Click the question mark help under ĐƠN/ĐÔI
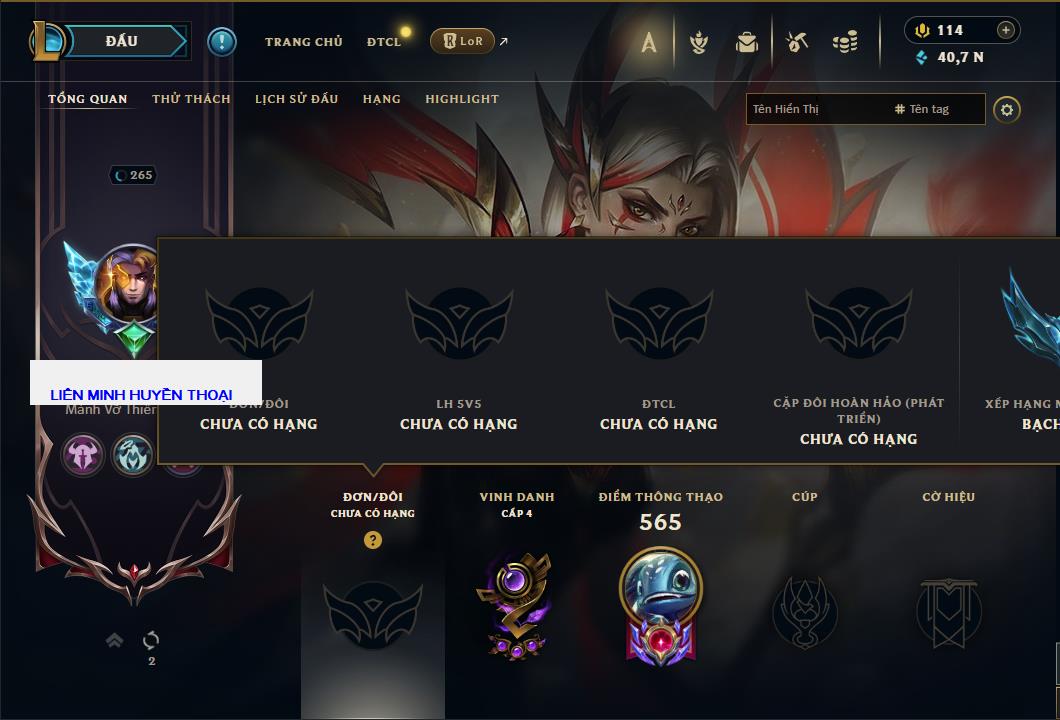The height and width of the screenshot is (720, 1060). pos(372,539)
